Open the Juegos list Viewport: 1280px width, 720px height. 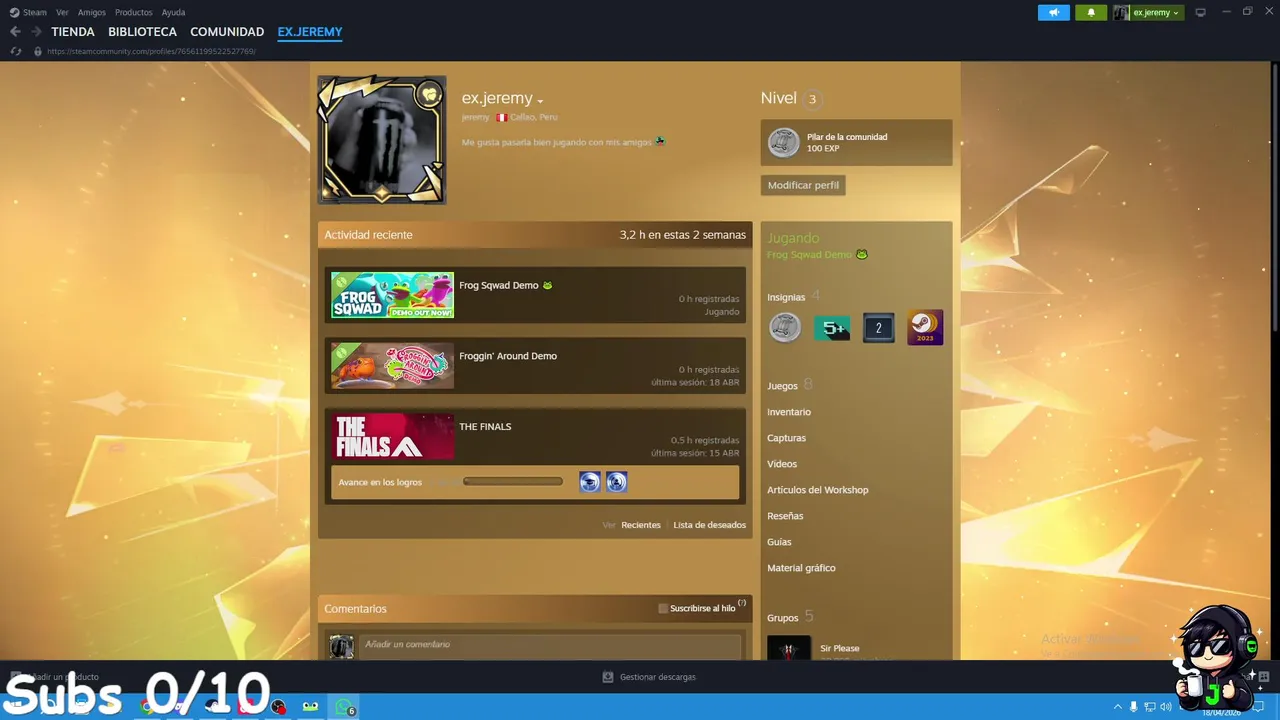click(782, 385)
